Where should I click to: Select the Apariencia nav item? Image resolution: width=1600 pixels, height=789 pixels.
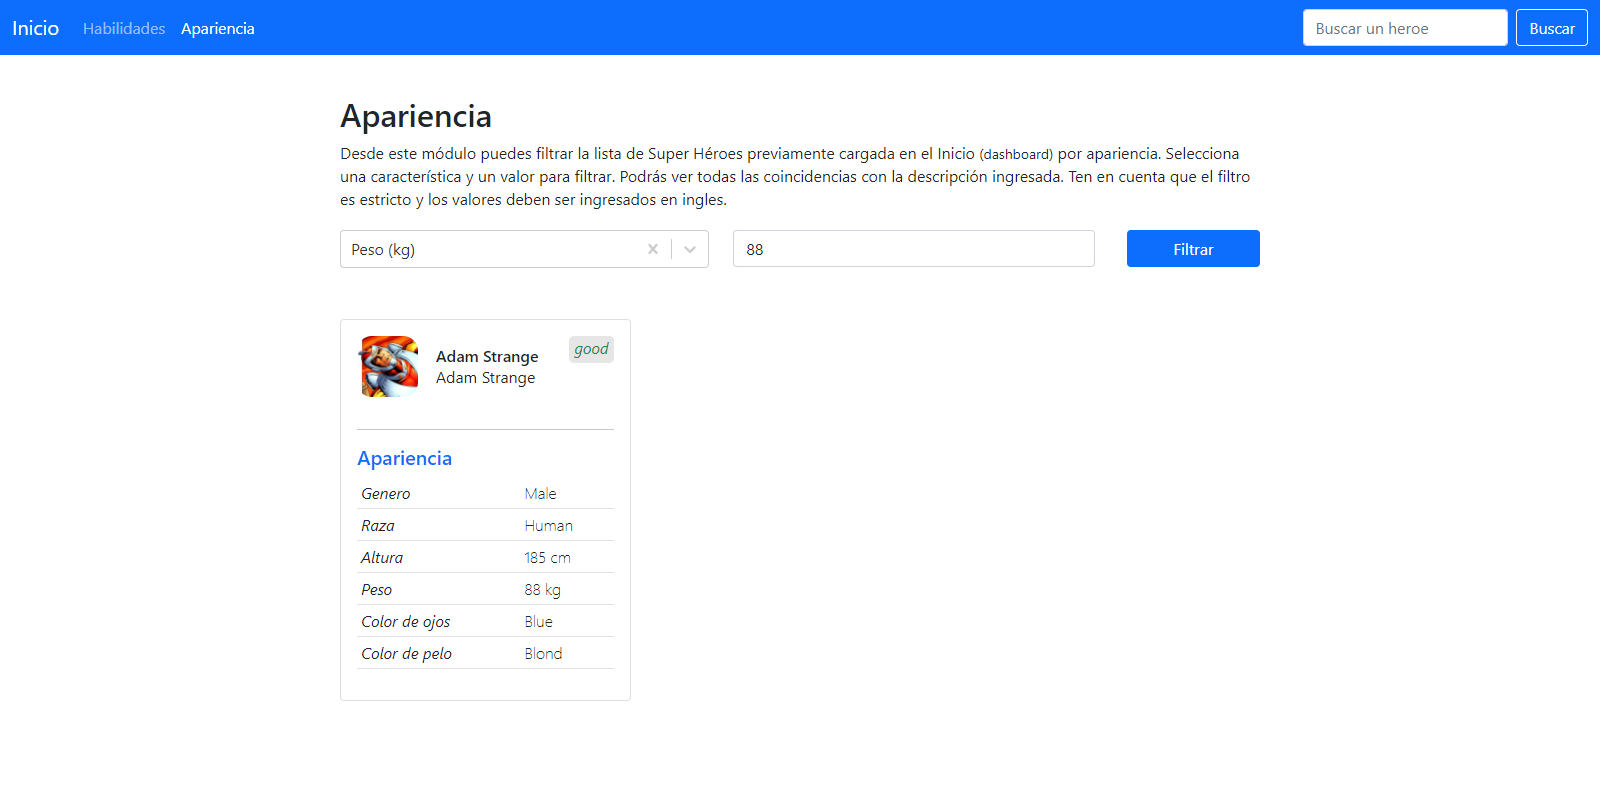coord(218,28)
